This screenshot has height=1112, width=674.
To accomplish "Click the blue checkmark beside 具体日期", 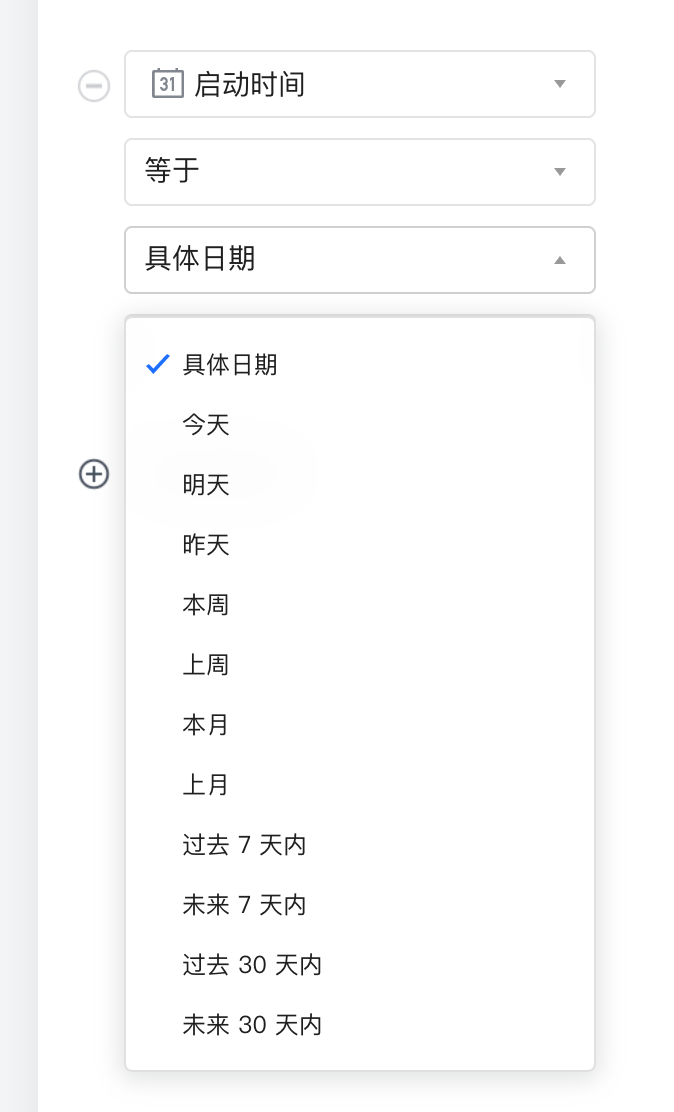I will [x=157, y=364].
